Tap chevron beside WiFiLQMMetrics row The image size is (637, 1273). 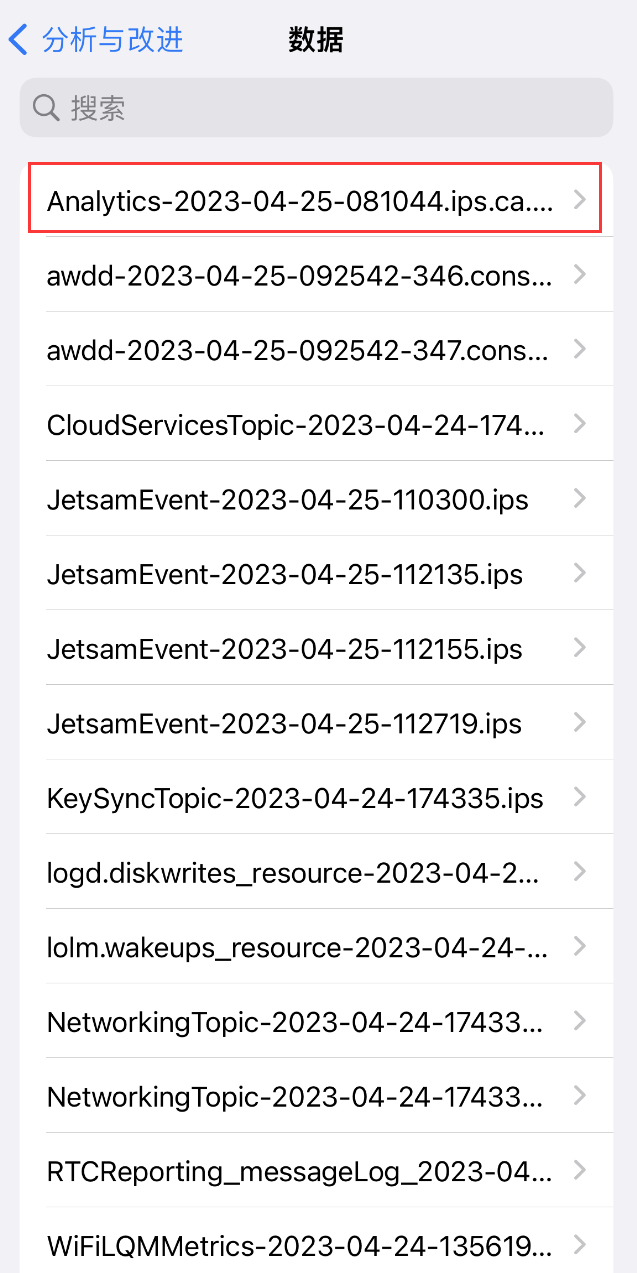coord(579,1245)
